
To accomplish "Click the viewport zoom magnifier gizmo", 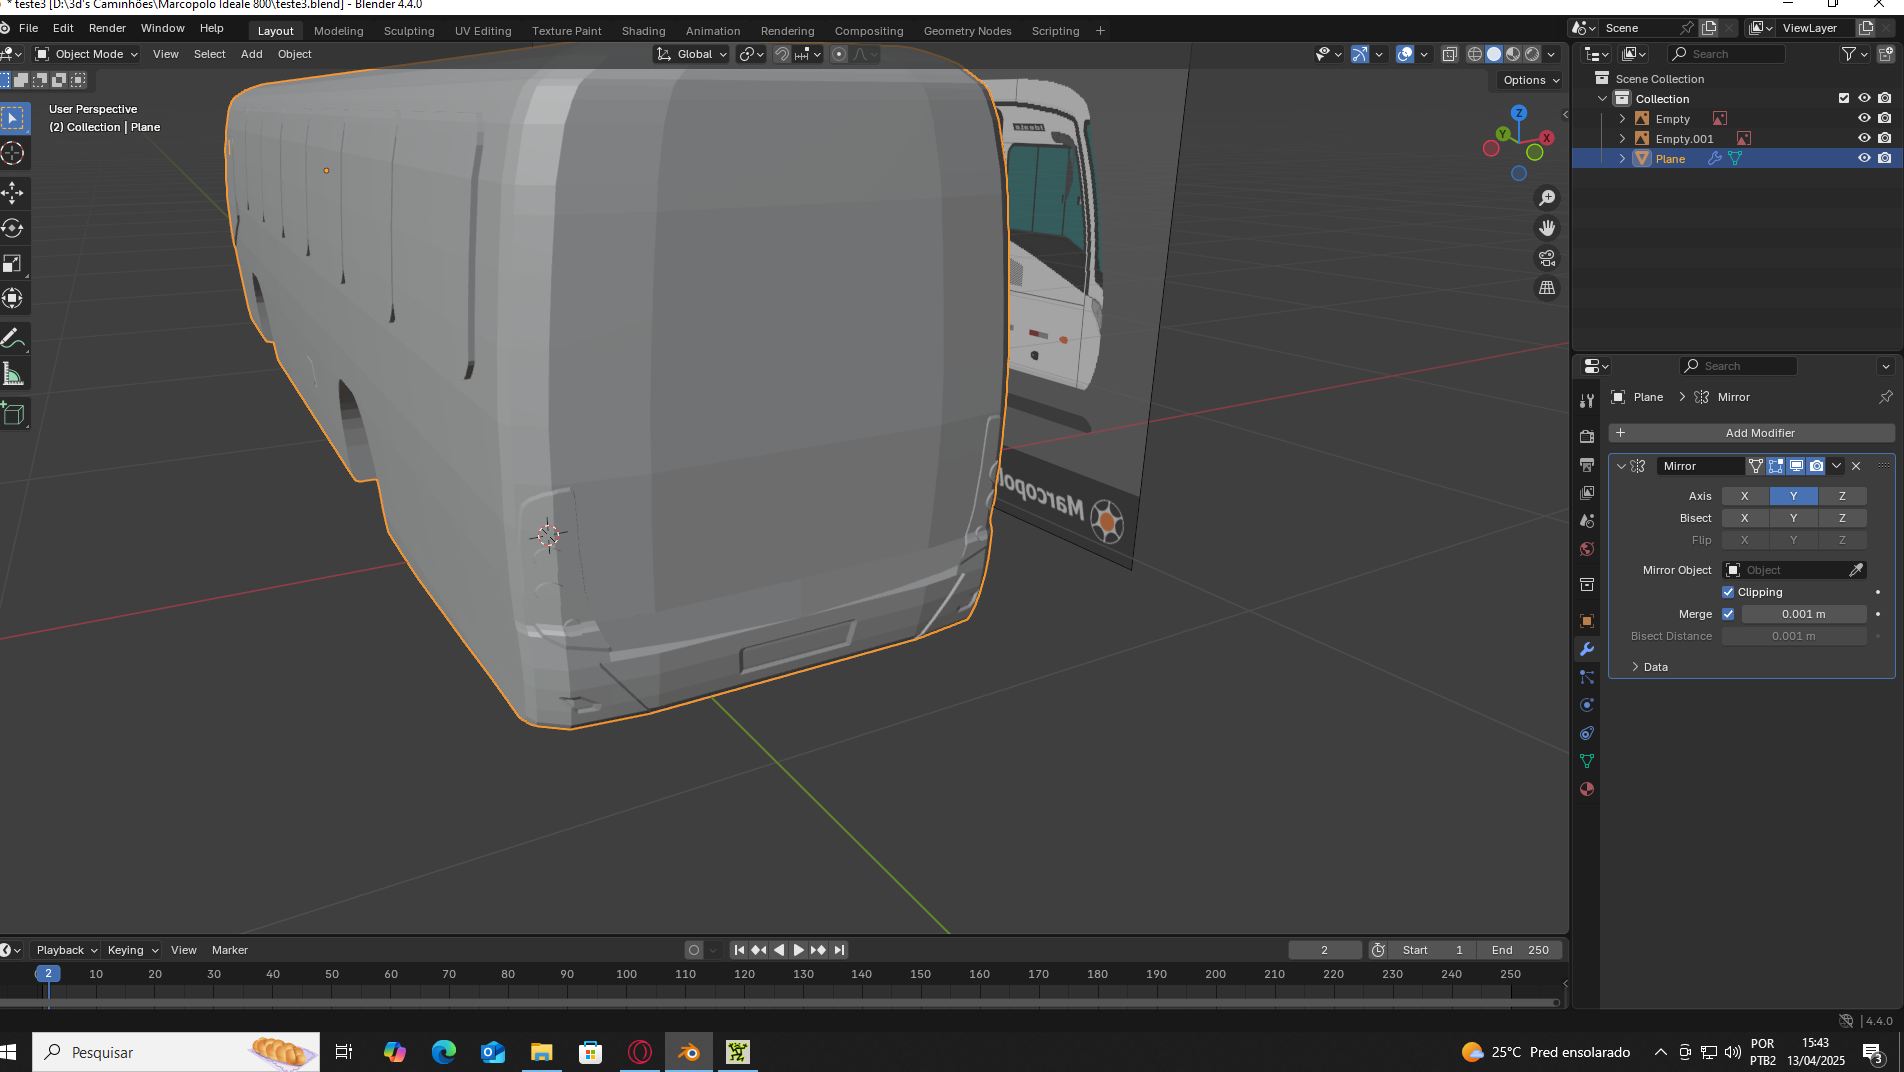I will coord(1547,198).
